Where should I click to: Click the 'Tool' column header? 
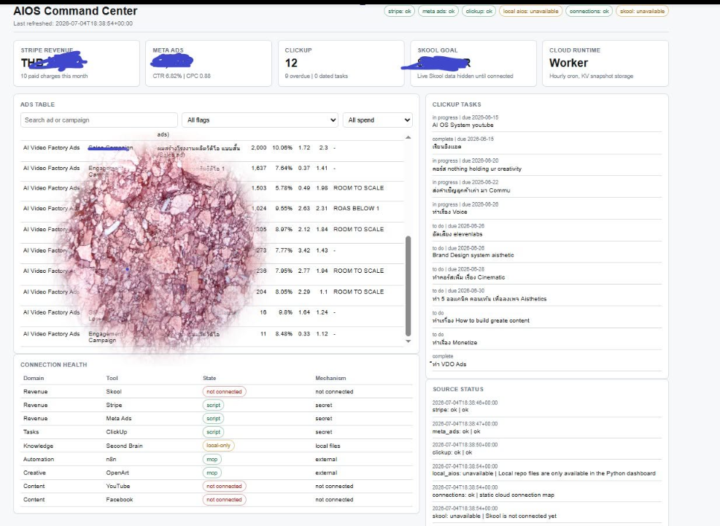pos(112,378)
